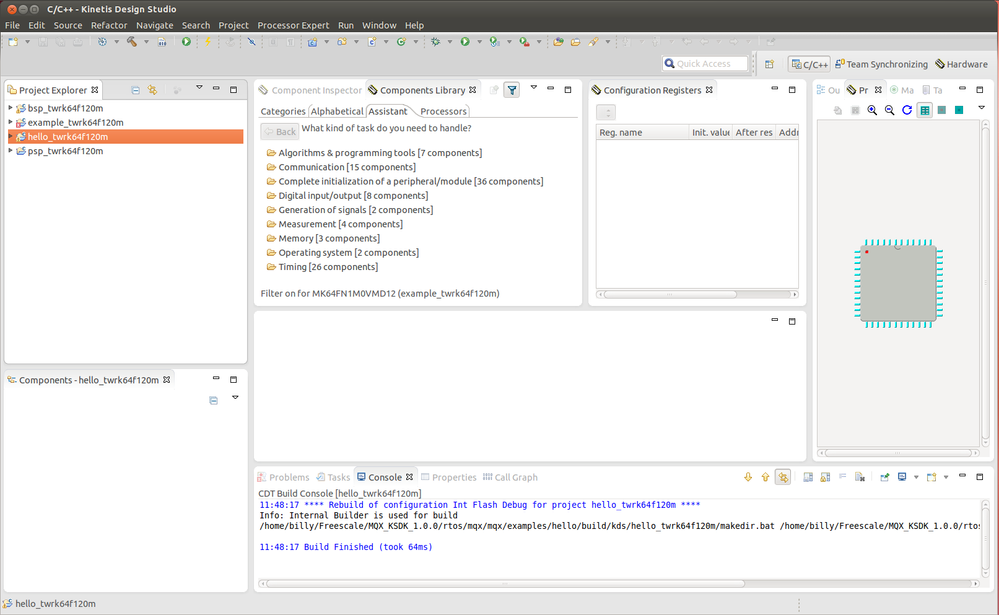Open the Project Explorer view menu arrow
The height and width of the screenshot is (615, 999).
[x=199, y=88]
